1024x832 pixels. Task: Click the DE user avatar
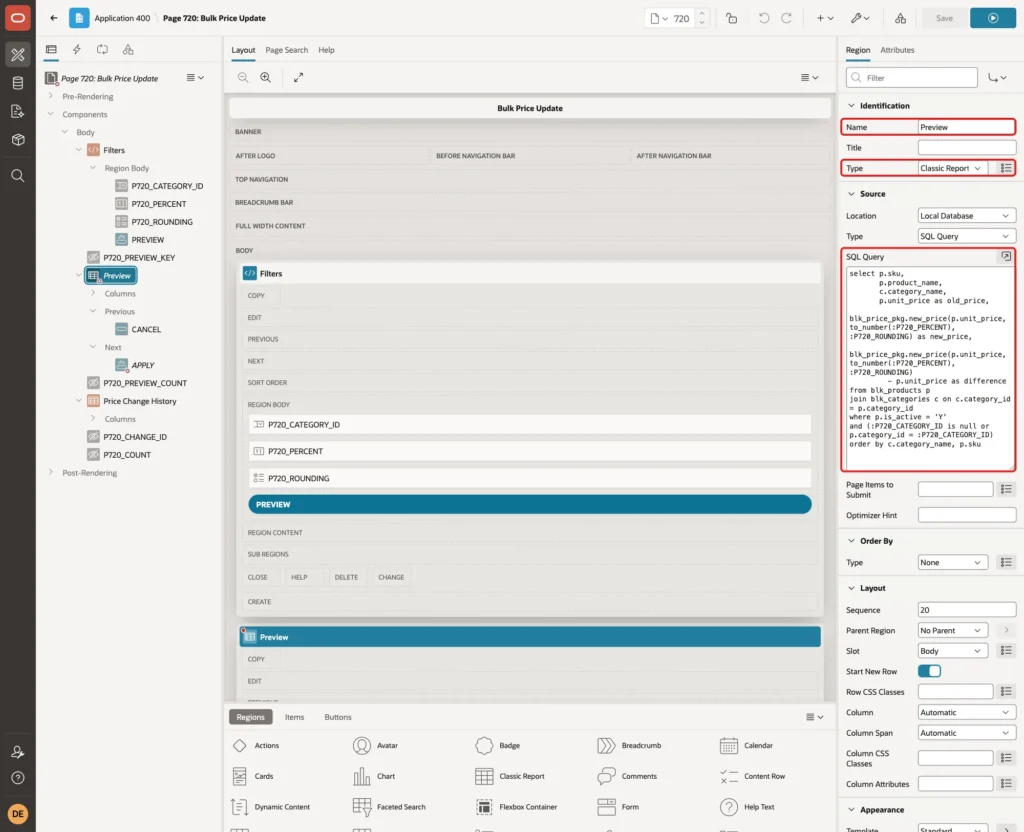click(18, 814)
